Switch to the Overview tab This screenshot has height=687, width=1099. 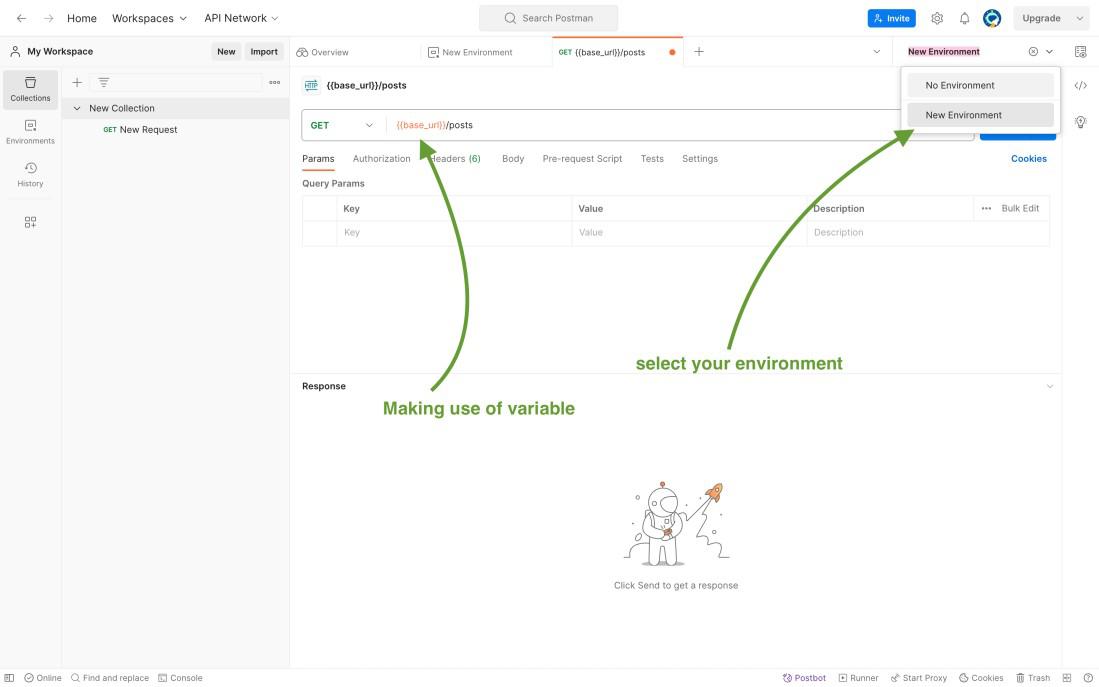322,53
